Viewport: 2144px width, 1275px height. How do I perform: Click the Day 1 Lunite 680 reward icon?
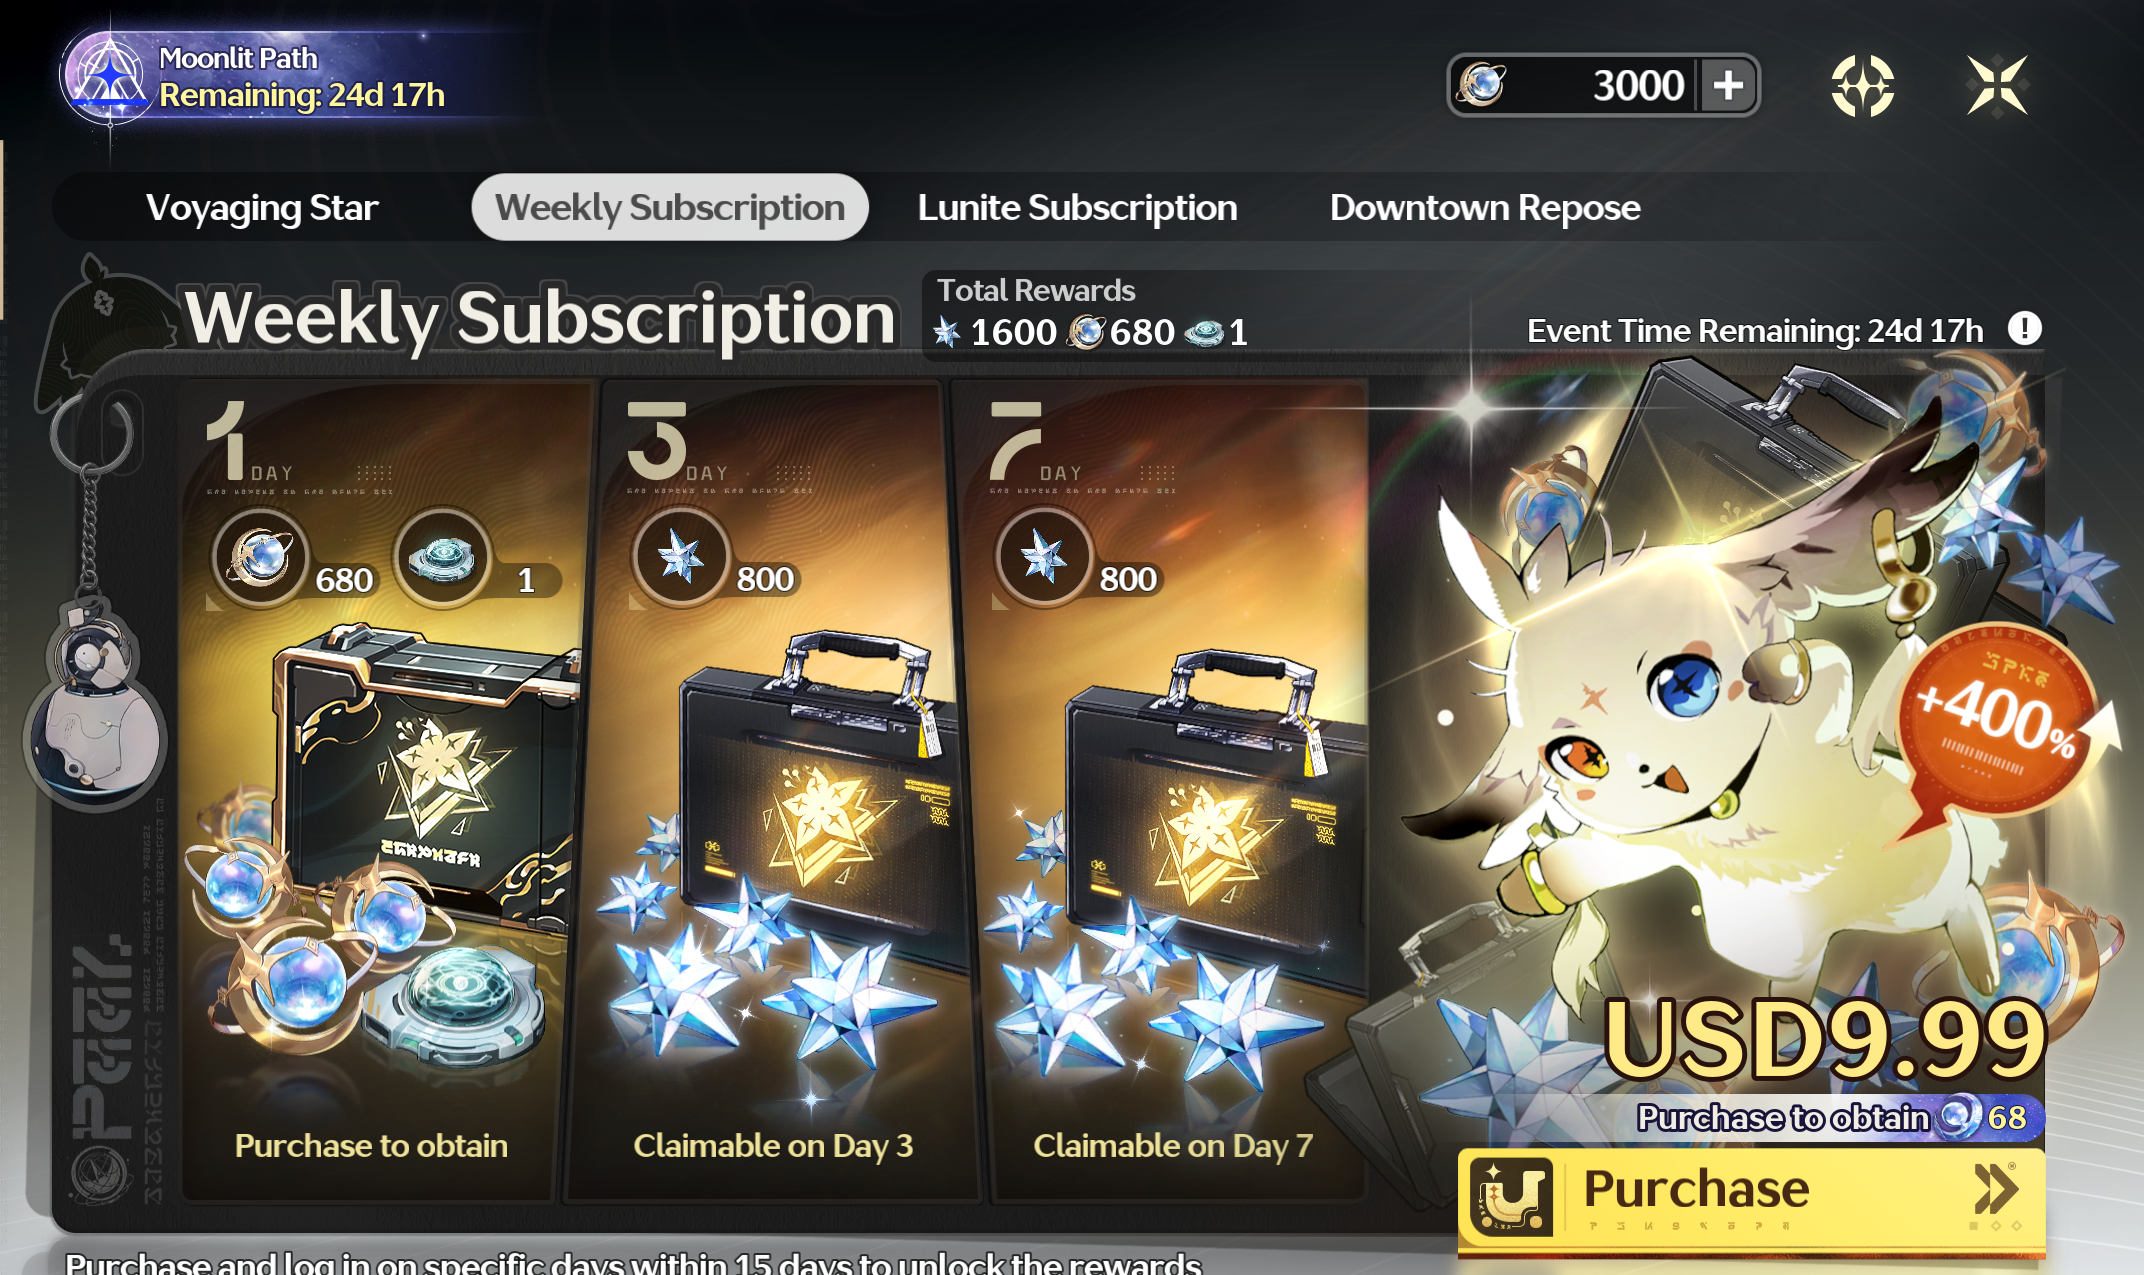click(260, 556)
